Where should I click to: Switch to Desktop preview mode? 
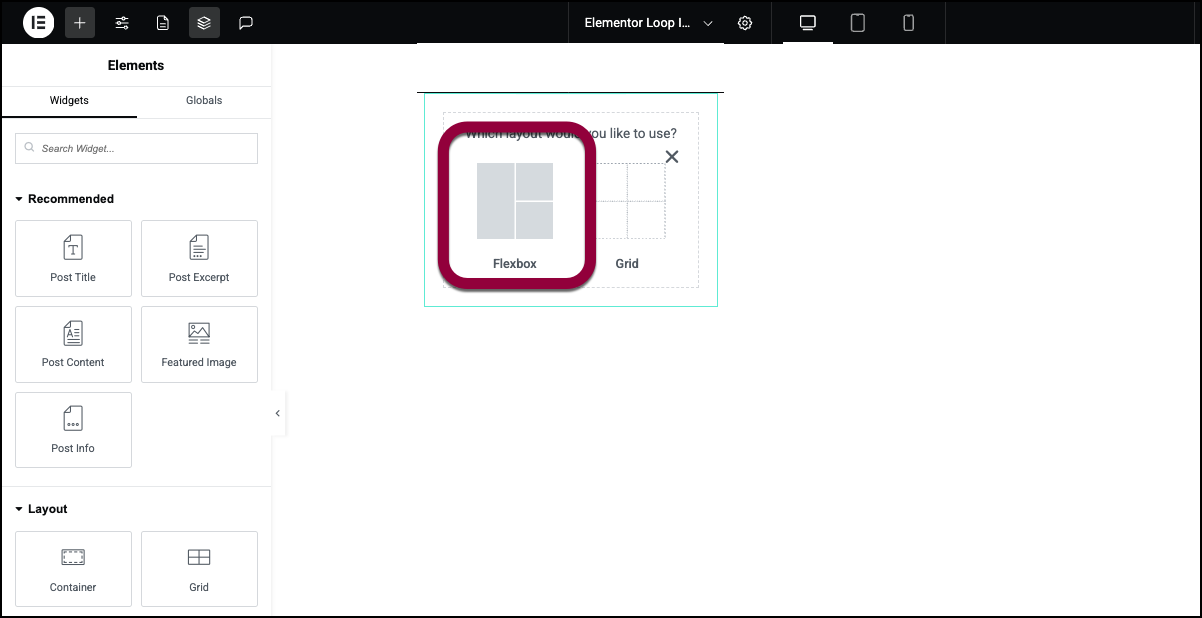tap(808, 23)
